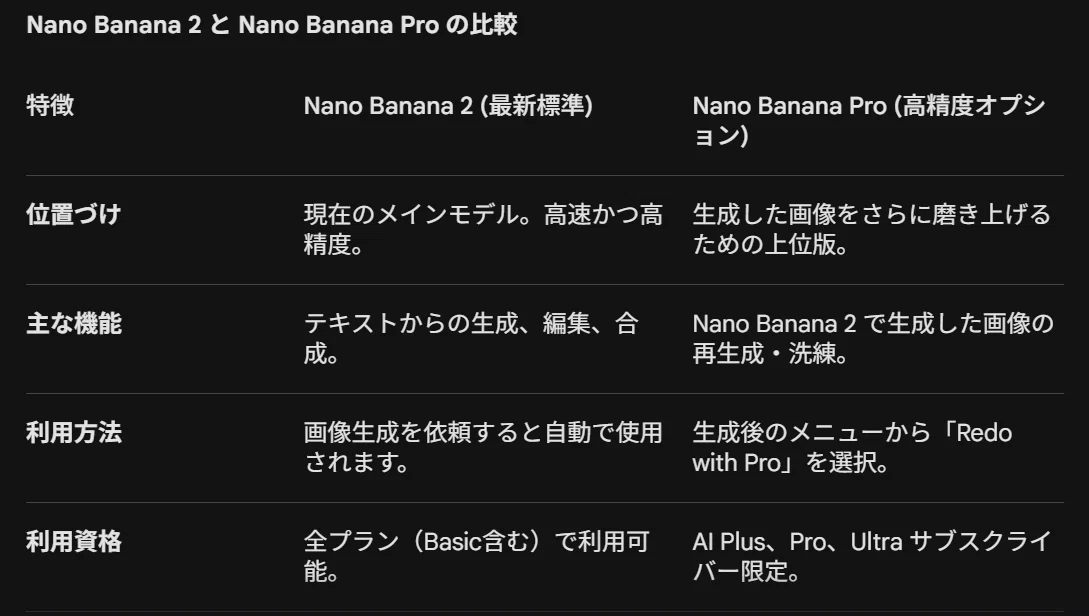Click the 画像生成を依頼すると自動で使用 cell

483,447
